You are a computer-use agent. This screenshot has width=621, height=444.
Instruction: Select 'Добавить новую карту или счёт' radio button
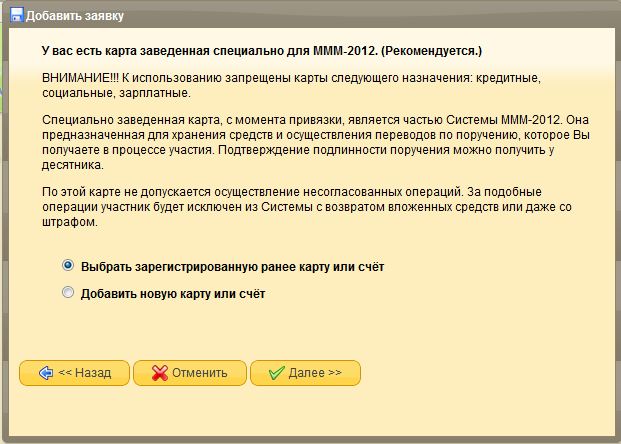click(x=68, y=292)
